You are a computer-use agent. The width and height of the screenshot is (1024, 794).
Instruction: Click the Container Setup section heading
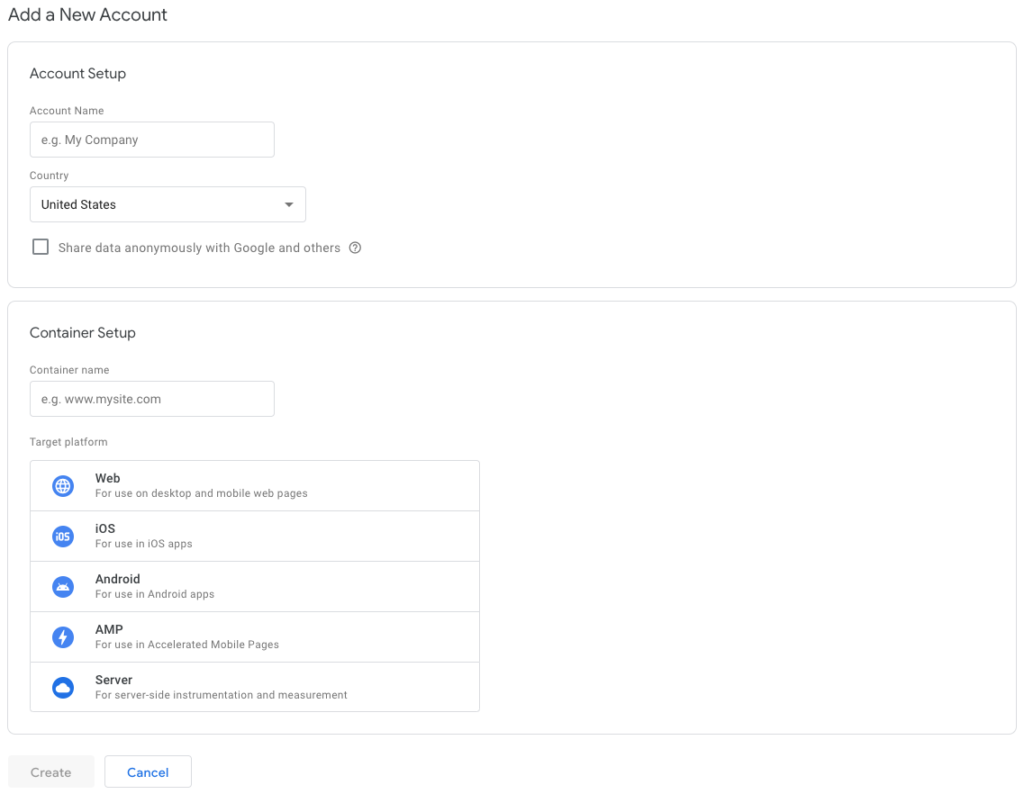click(83, 332)
